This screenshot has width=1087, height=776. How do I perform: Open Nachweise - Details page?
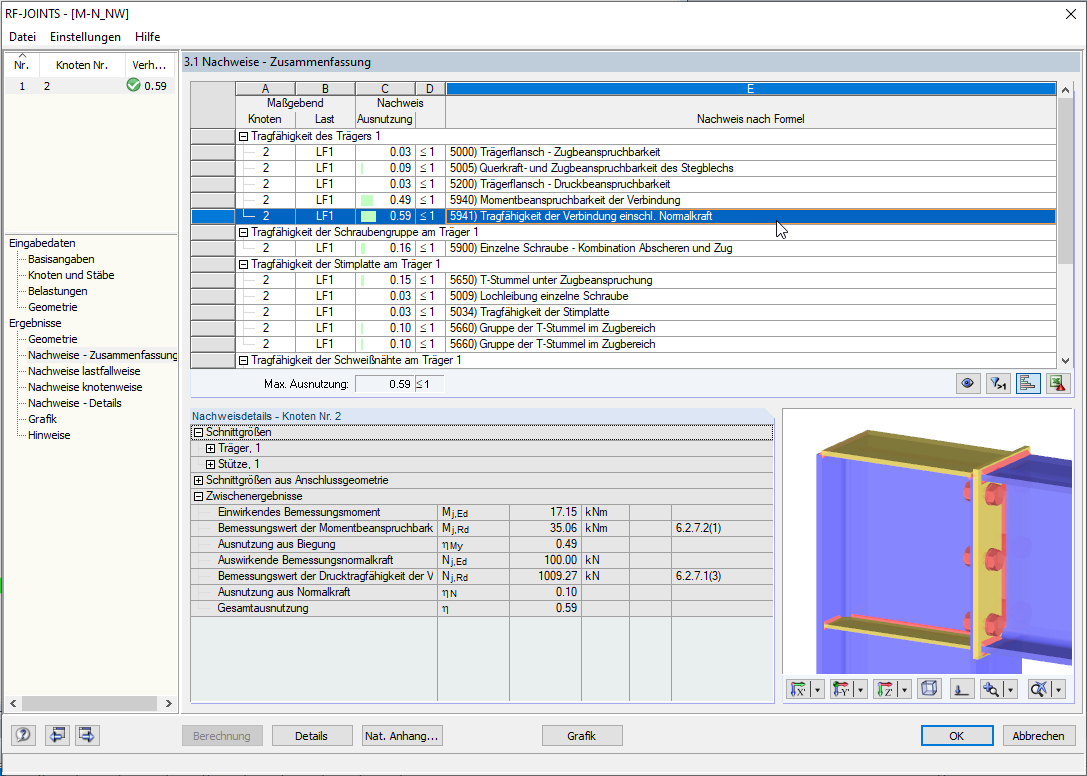[x=75, y=403]
